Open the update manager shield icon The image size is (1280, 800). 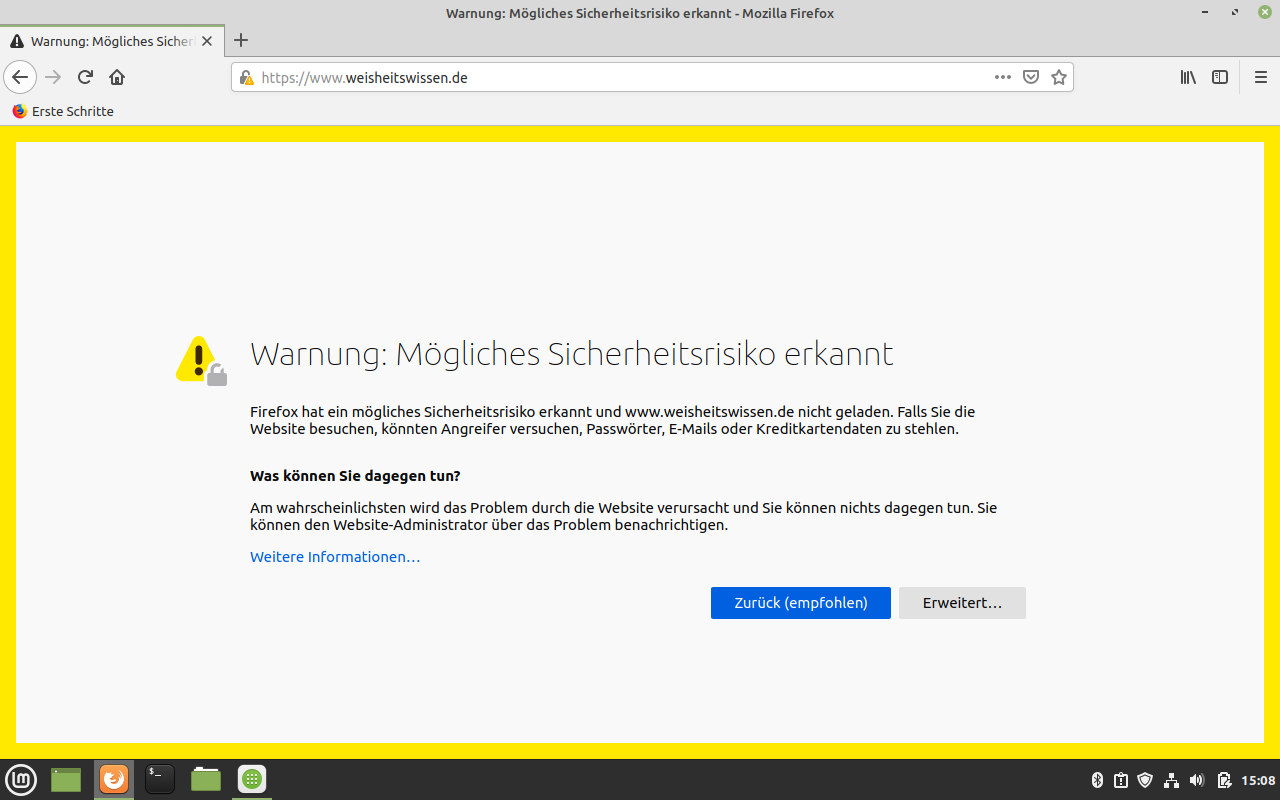(x=1146, y=780)
